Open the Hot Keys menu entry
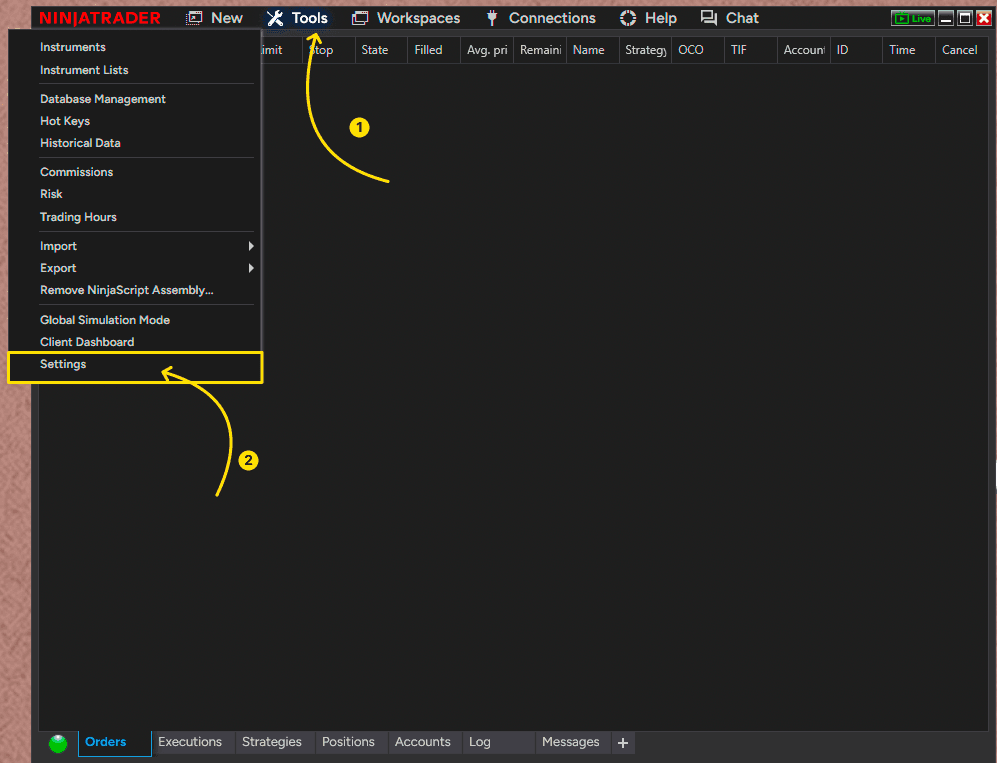997x763 pixels. (65, 121)
